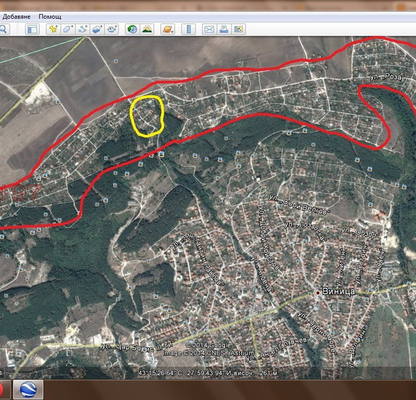This screenshot has width=416, height=400.
Task: Click the Виница red dot placemark
Action: [318, 292]
